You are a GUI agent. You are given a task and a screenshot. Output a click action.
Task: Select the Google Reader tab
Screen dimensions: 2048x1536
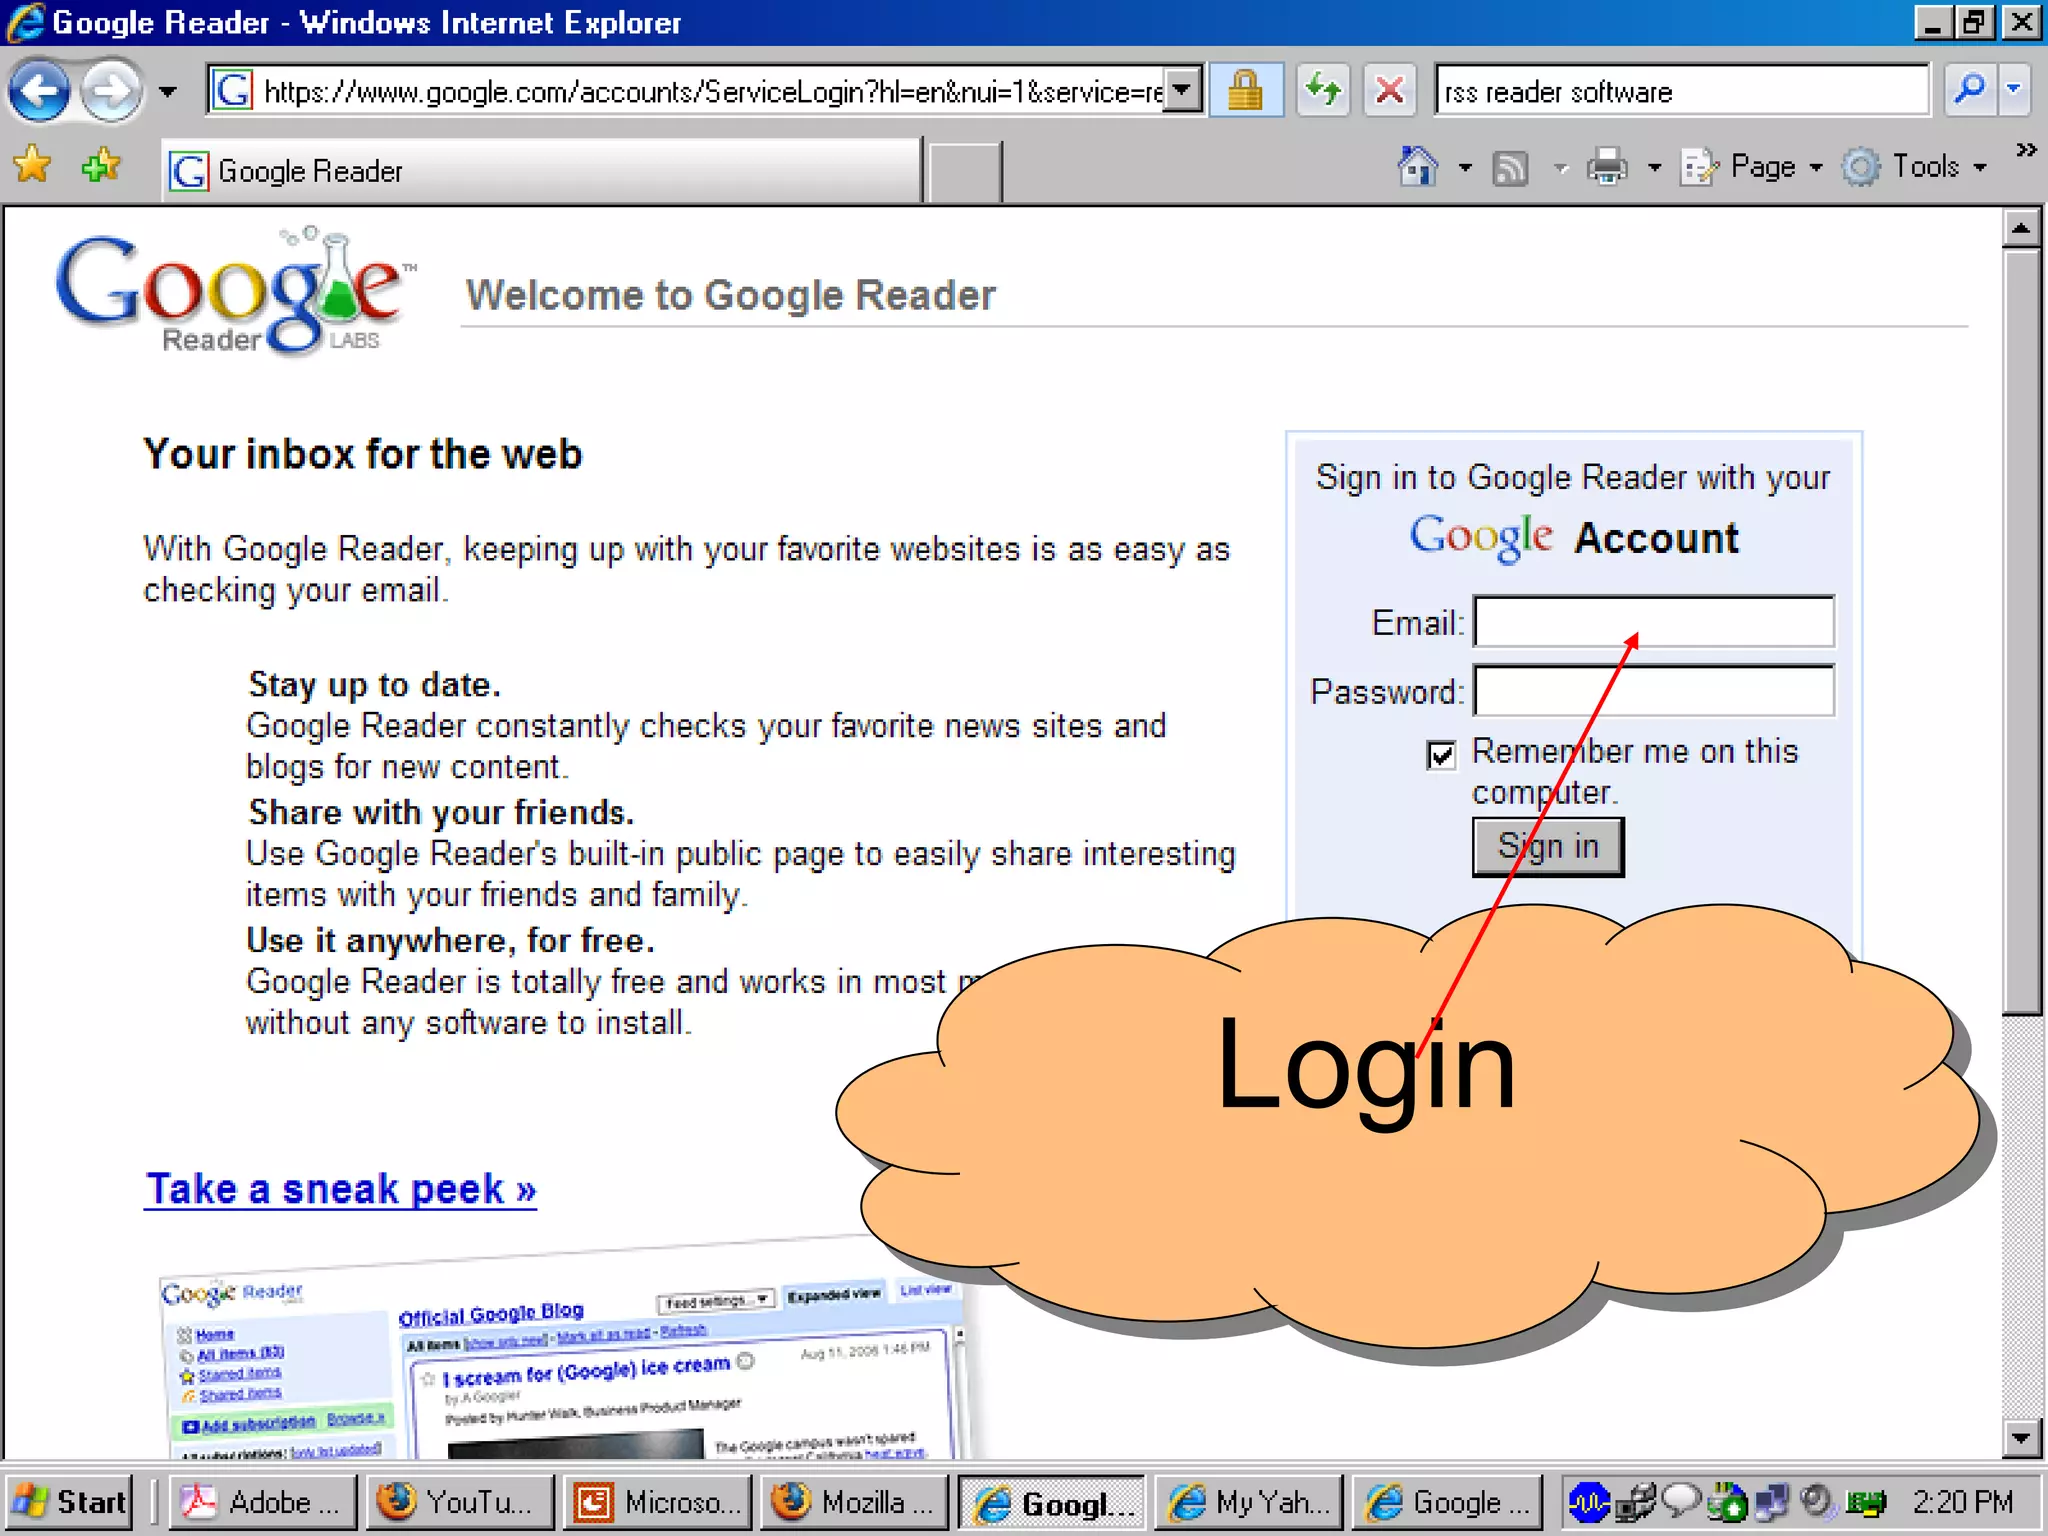[541, 171]
